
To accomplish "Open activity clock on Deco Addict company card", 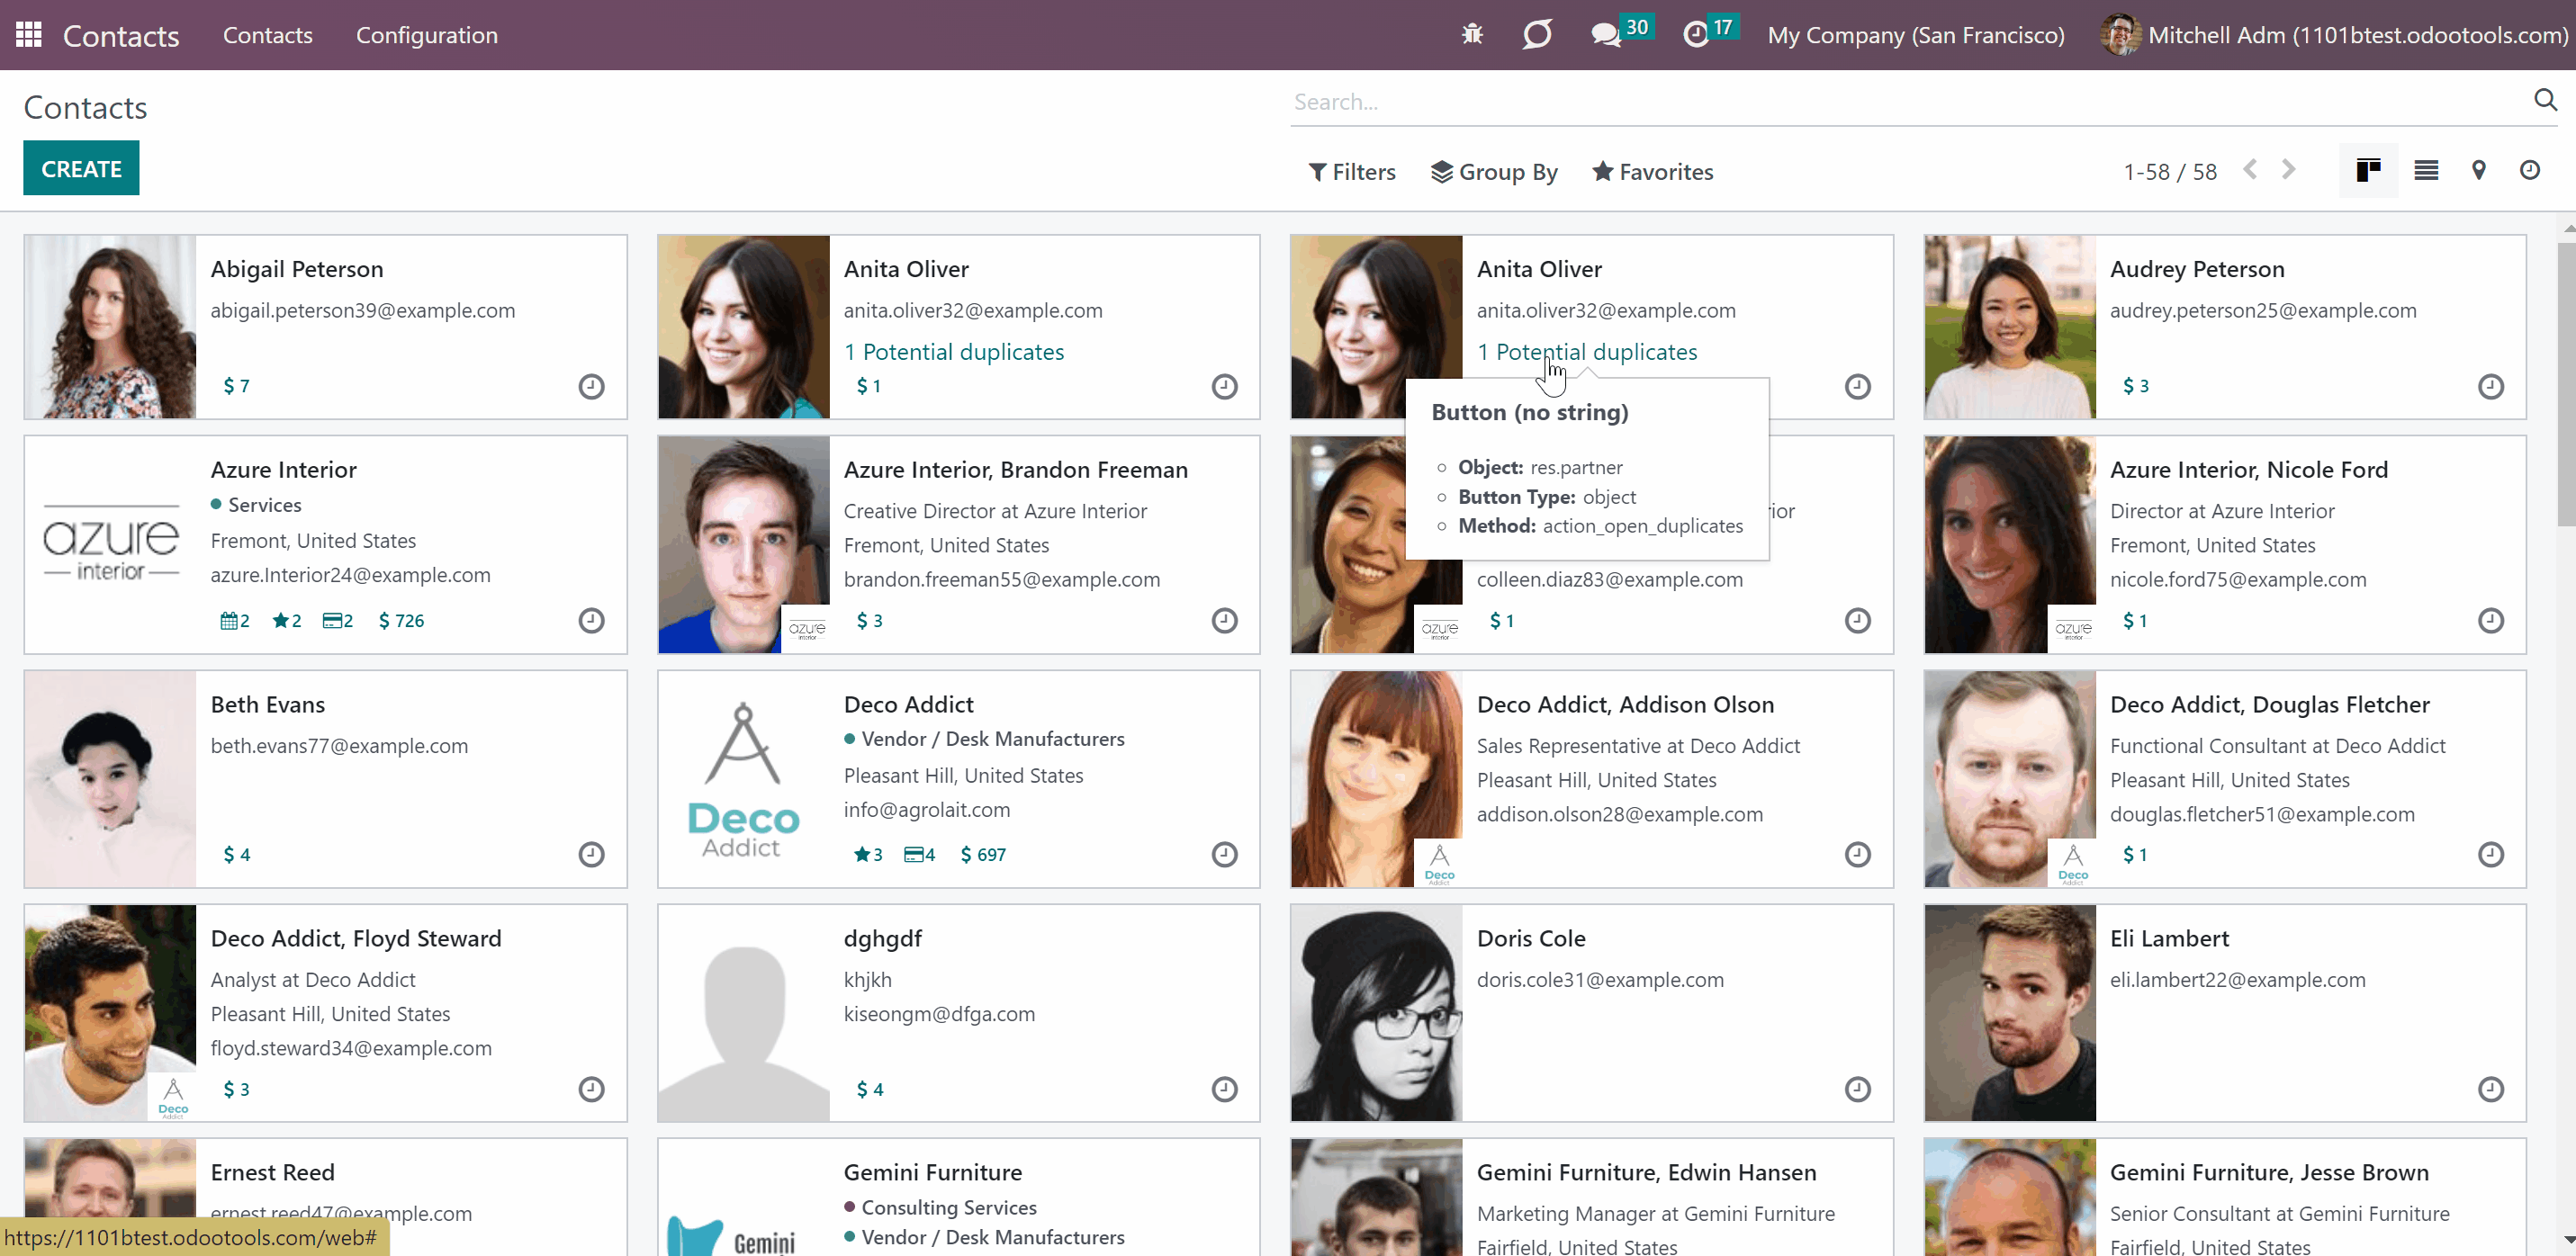I will pyautogui.click(x=1225, y=855).
